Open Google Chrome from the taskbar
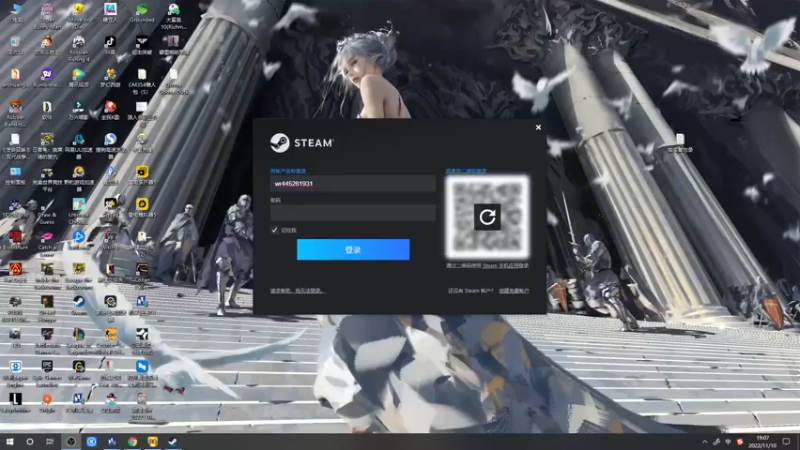800x450 pixels. click(132, 442)
